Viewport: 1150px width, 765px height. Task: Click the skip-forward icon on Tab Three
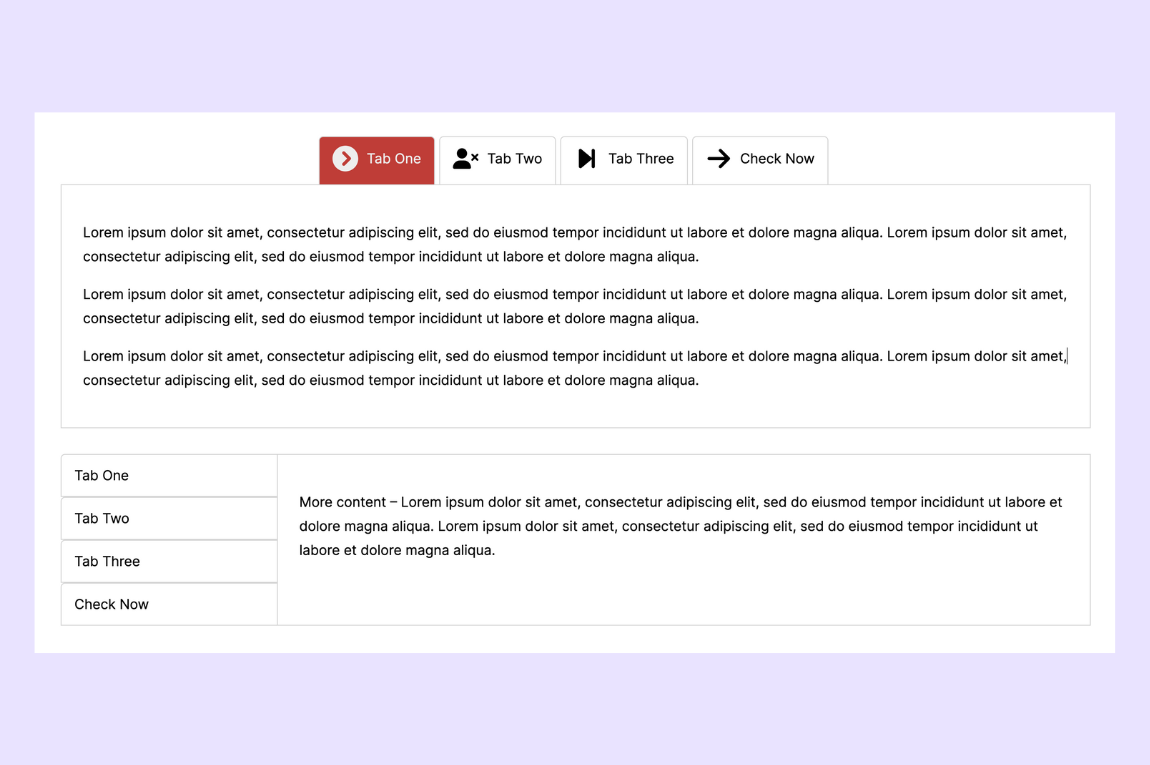tap(587, 157)
